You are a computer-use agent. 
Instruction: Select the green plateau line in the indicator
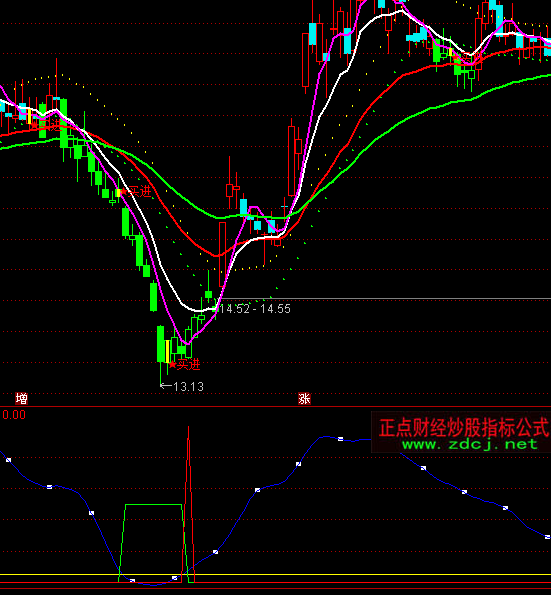point(154,504)
